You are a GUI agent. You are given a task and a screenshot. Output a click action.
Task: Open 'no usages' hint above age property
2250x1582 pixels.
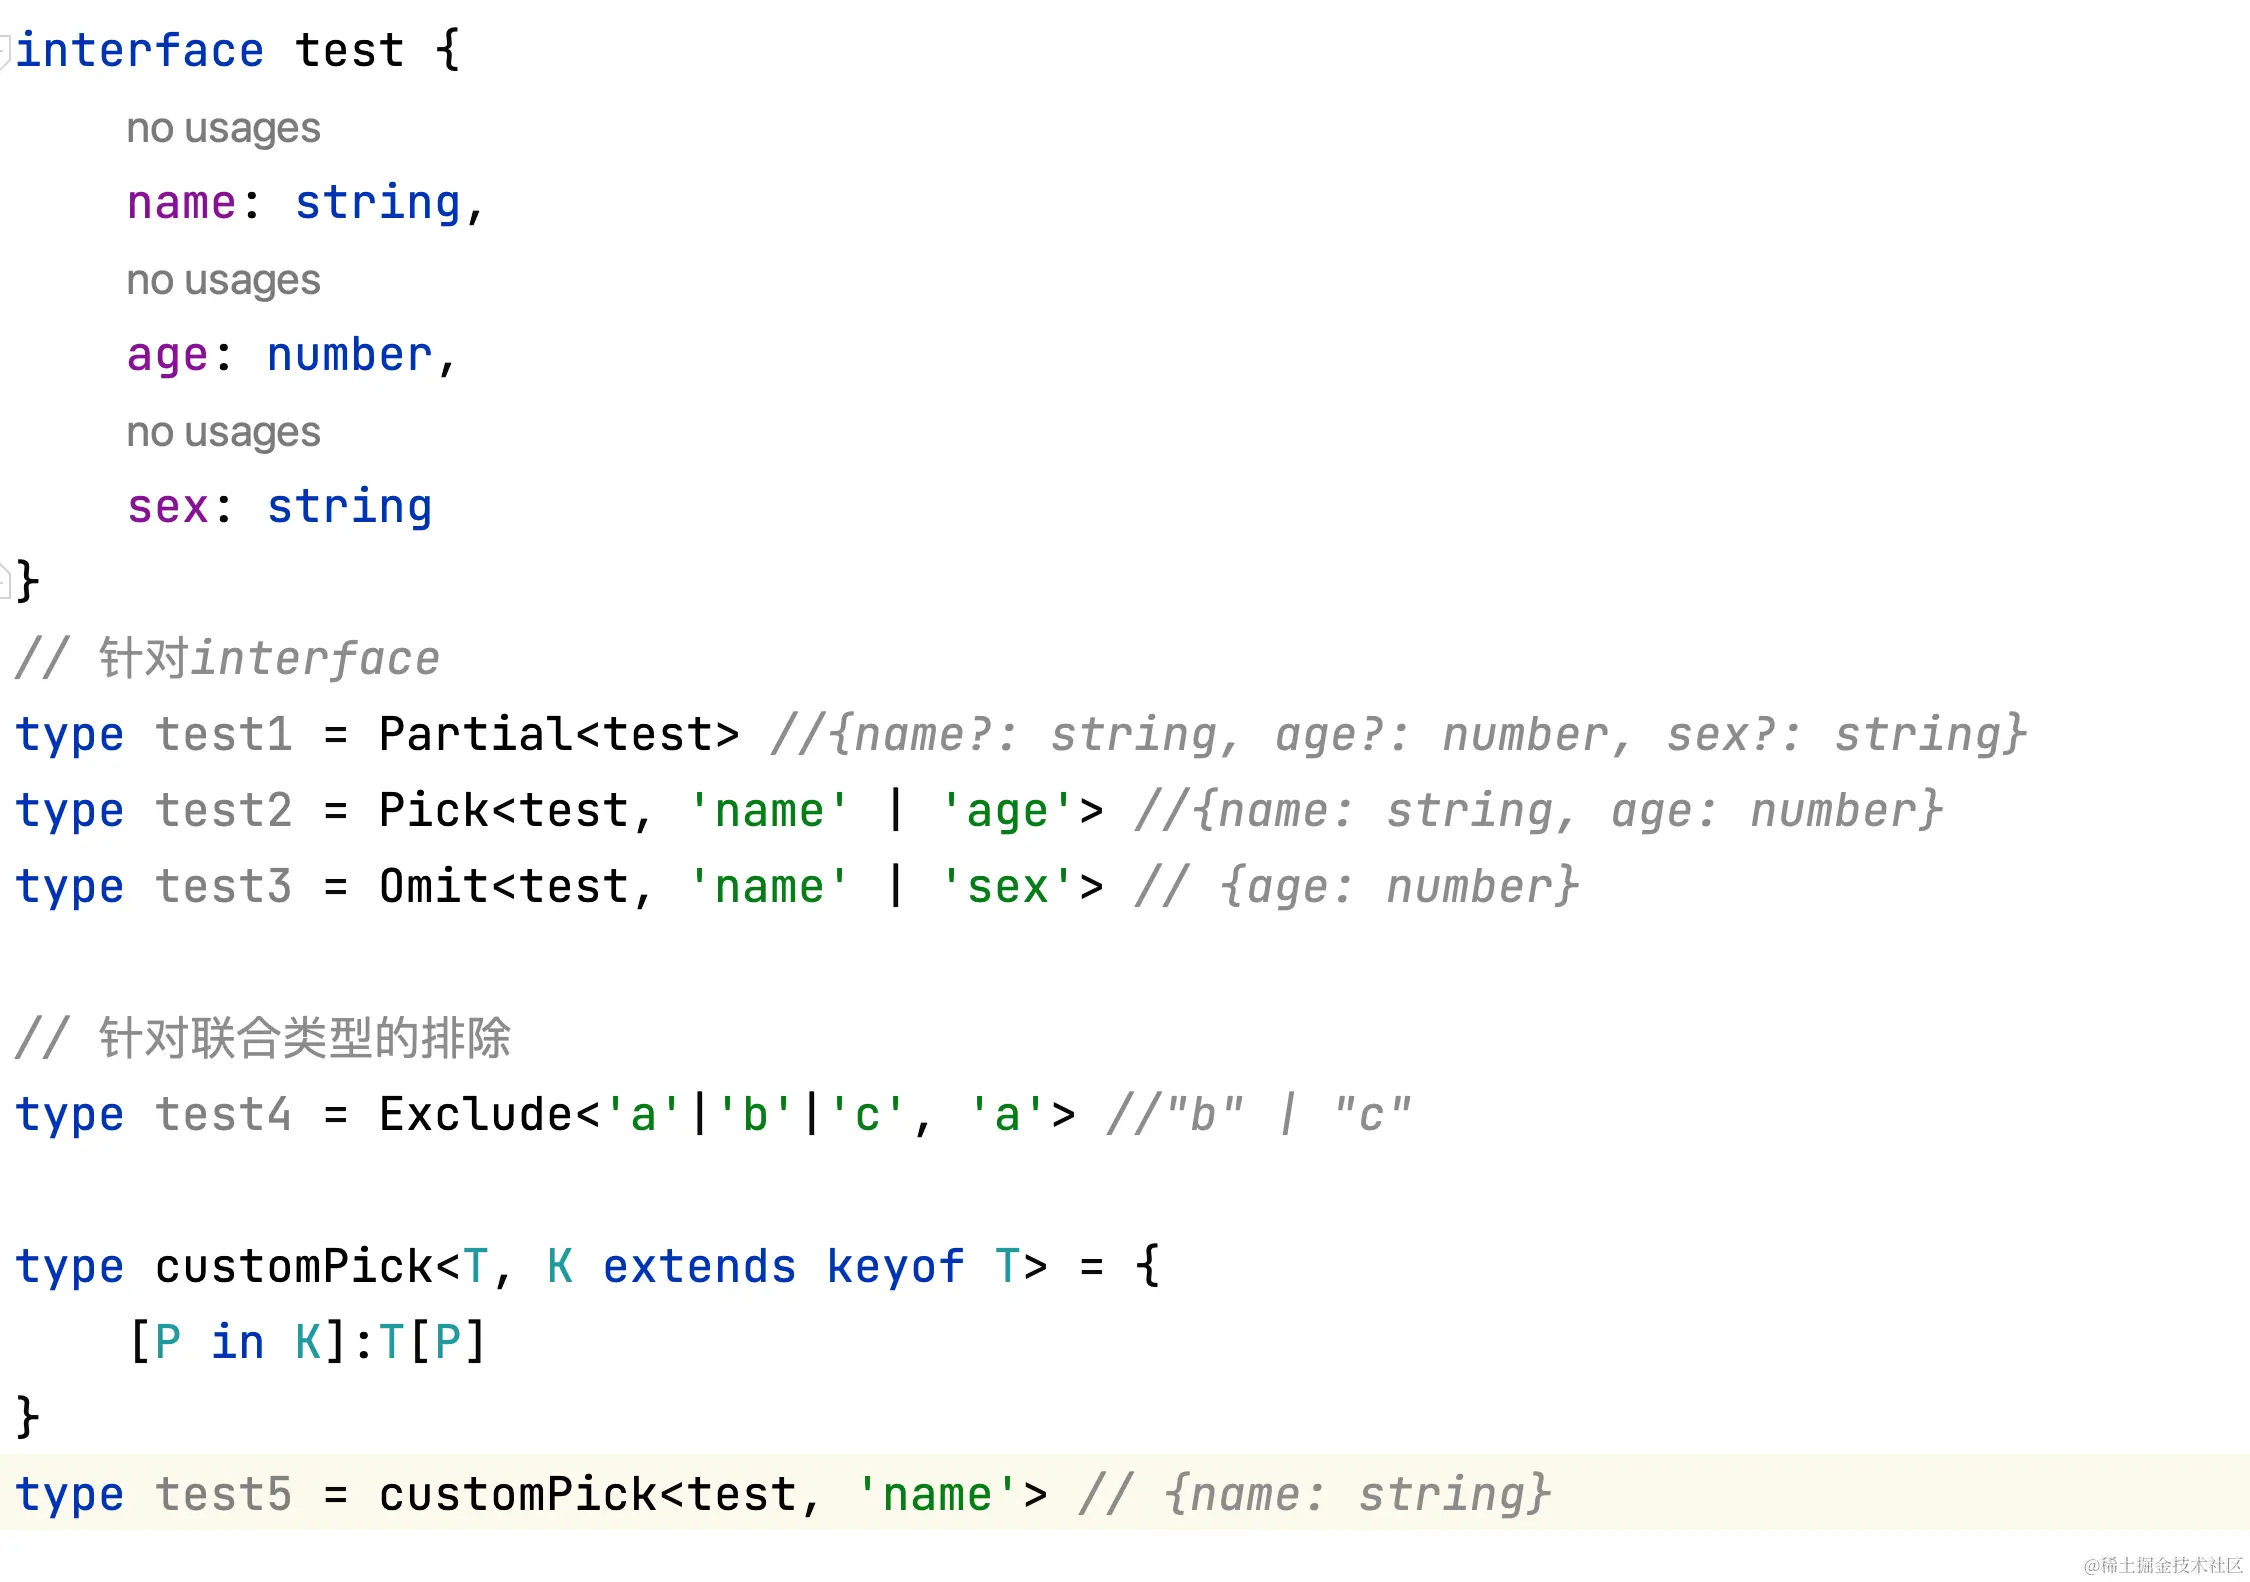[223, 280]
